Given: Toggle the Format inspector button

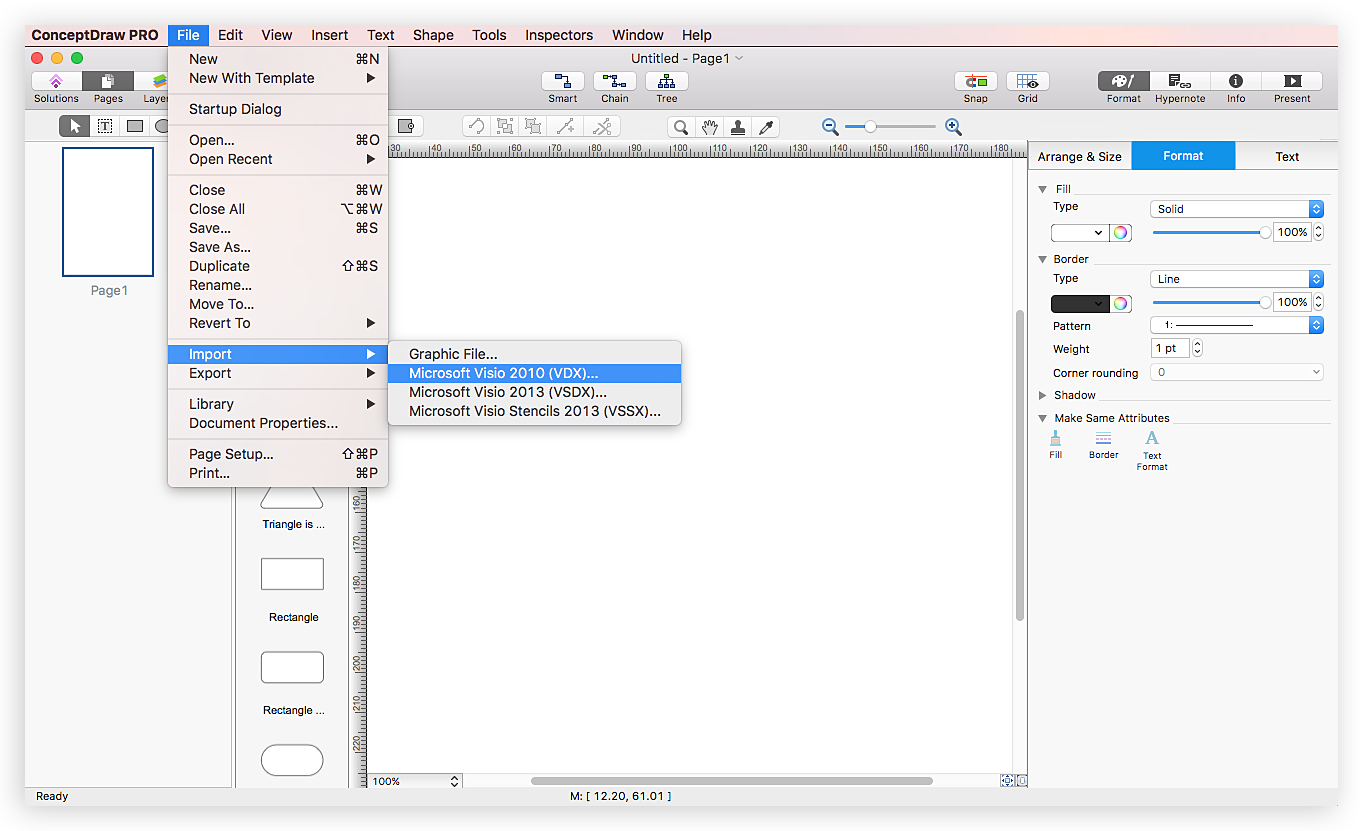Looking at the screenshot, I should [1123, 82].
